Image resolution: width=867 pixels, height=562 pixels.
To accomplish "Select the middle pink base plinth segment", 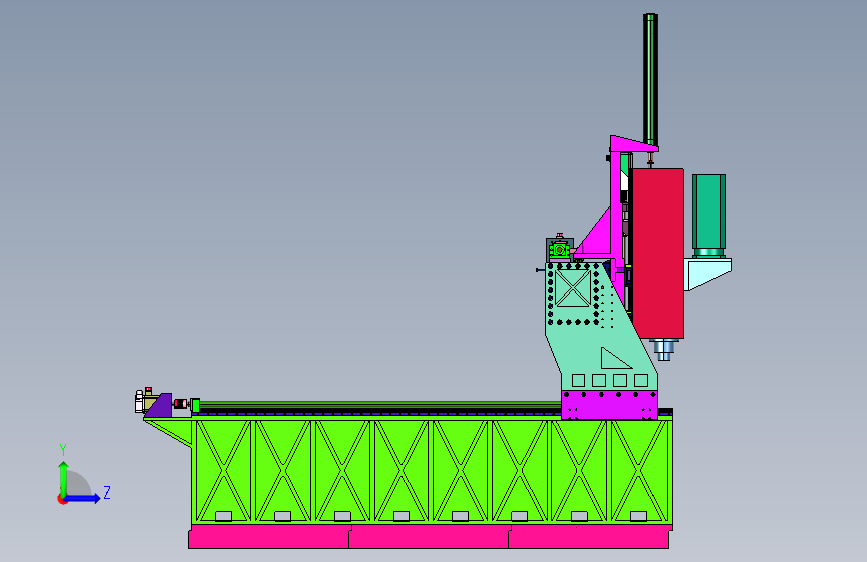I will pyautogui.click(x=429, y=537).
